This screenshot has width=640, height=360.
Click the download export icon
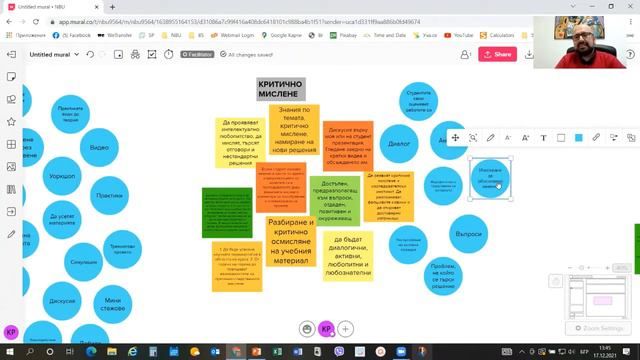[x=529, y=54]
